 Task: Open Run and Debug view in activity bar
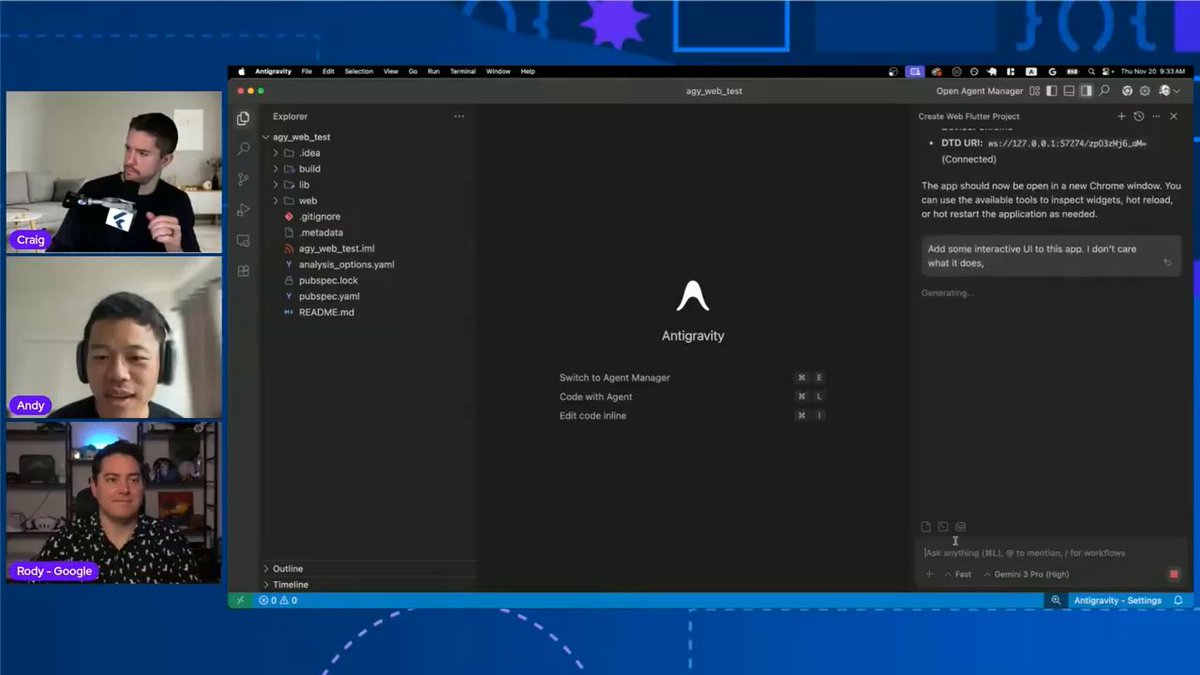click(243, 210)
